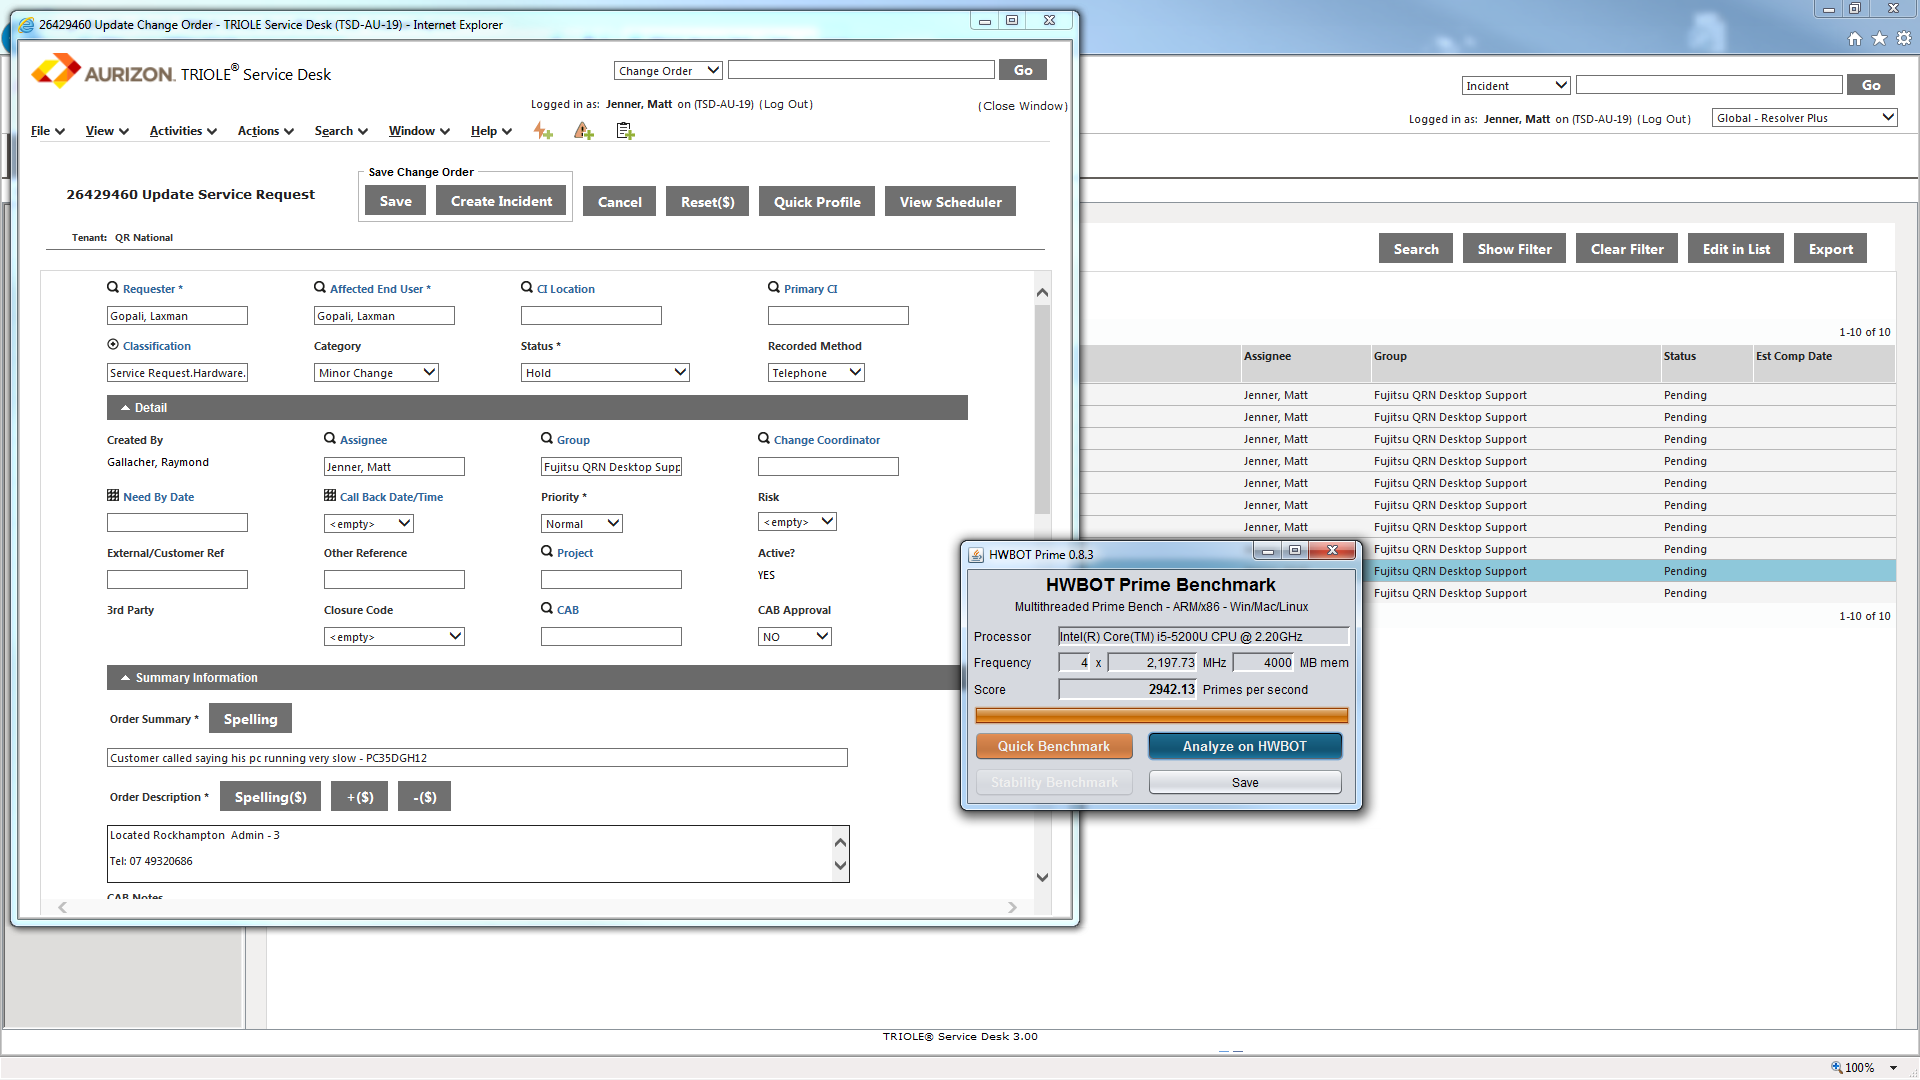This screenshot has width=1920, height=1080.
Task: Click the Group lookup magnifier icon
Action: coord(547,439)
